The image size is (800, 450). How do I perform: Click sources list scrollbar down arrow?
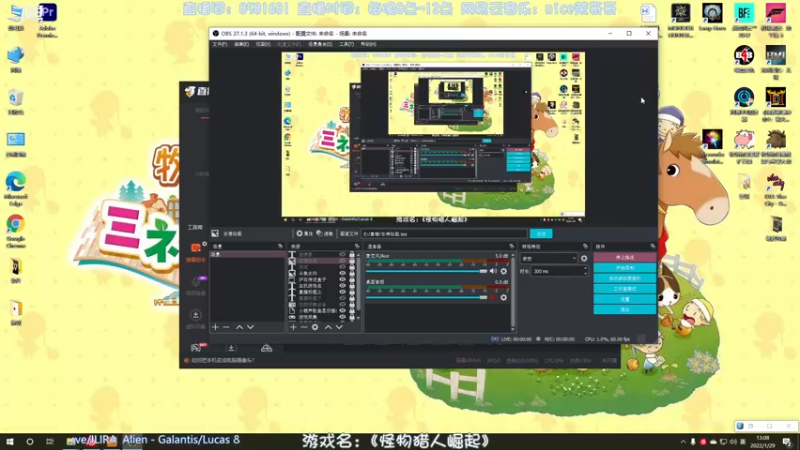(358, 317)
